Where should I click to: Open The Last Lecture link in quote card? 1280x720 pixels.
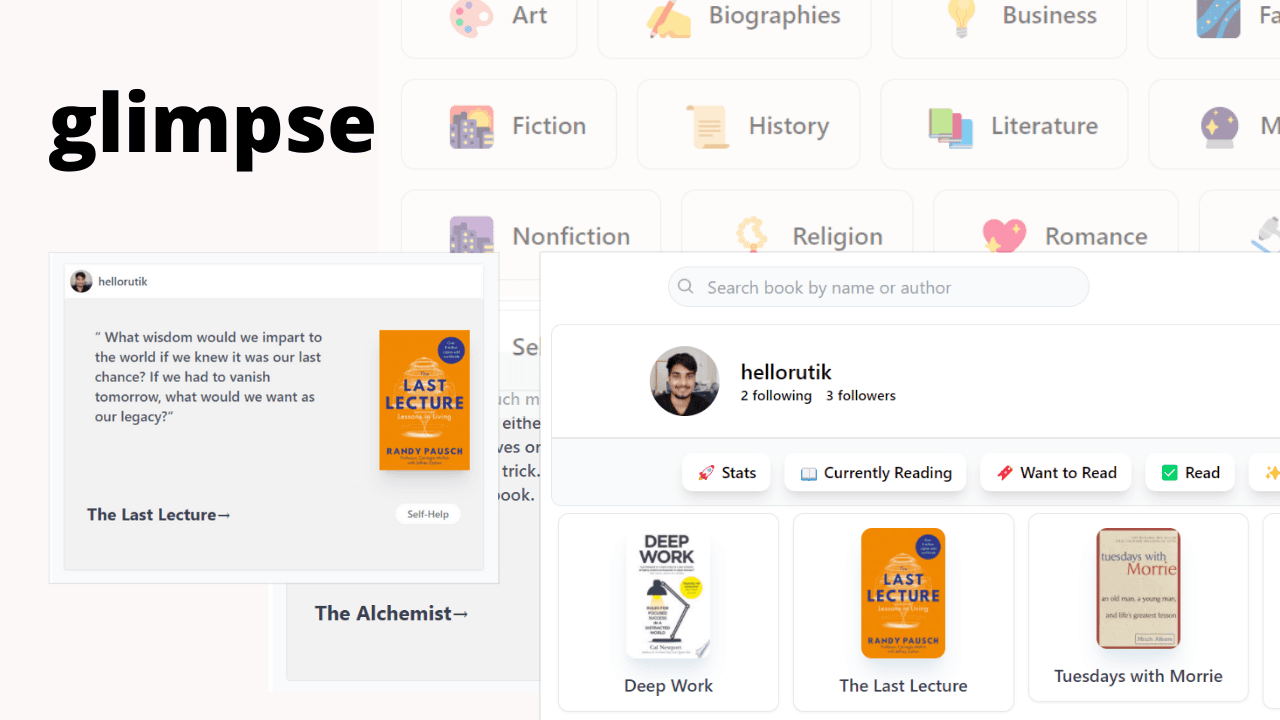click(x=159, y=515)
